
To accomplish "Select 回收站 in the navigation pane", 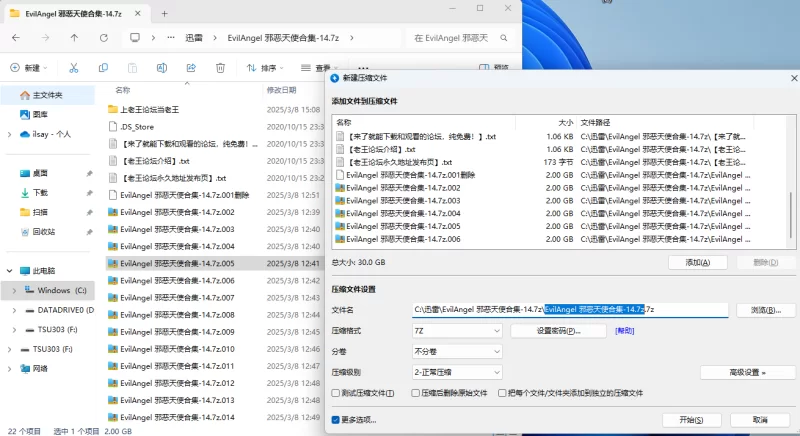I will [44, 232].
